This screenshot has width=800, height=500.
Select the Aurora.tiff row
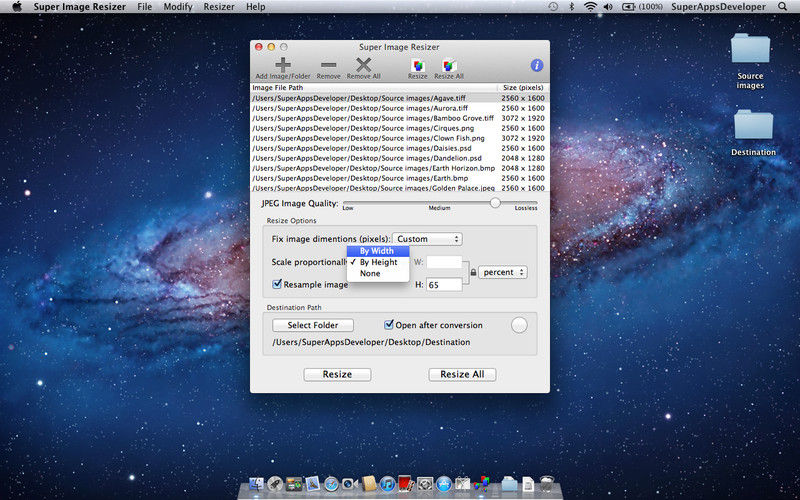(400, 108)
